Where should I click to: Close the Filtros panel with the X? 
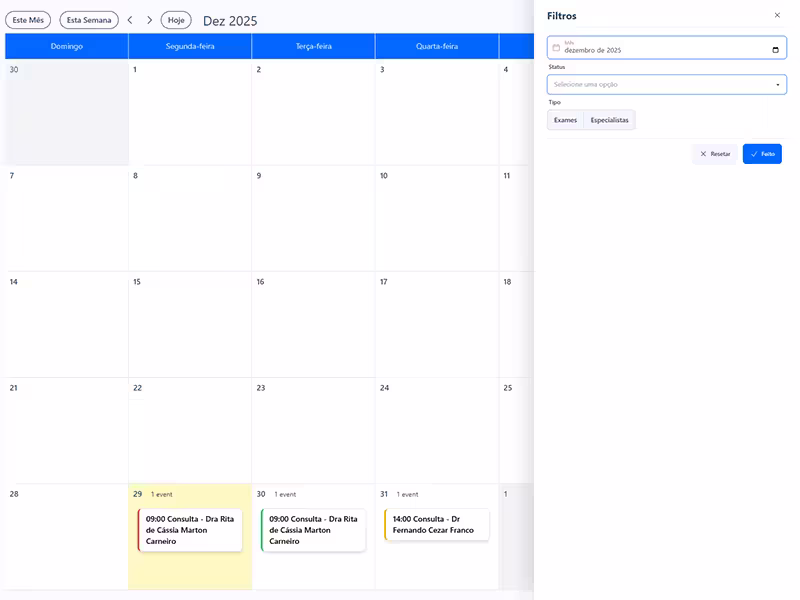[x=778, y=15]
